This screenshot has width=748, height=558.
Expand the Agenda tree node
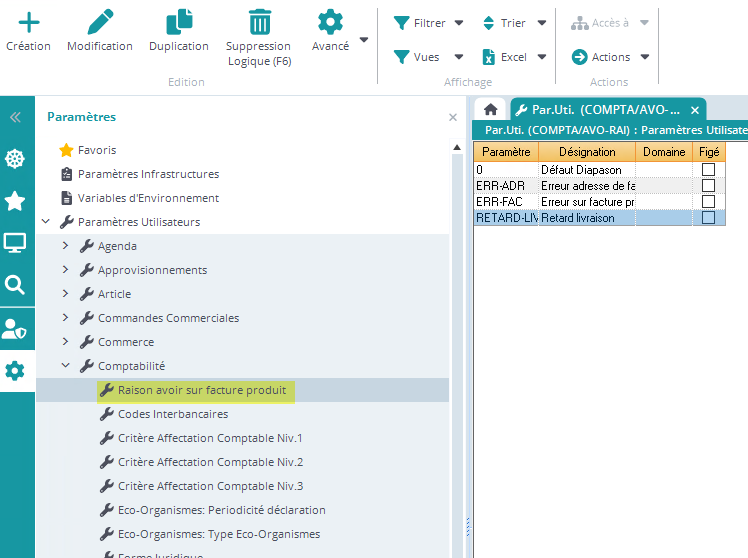click(x=66, y=246)
